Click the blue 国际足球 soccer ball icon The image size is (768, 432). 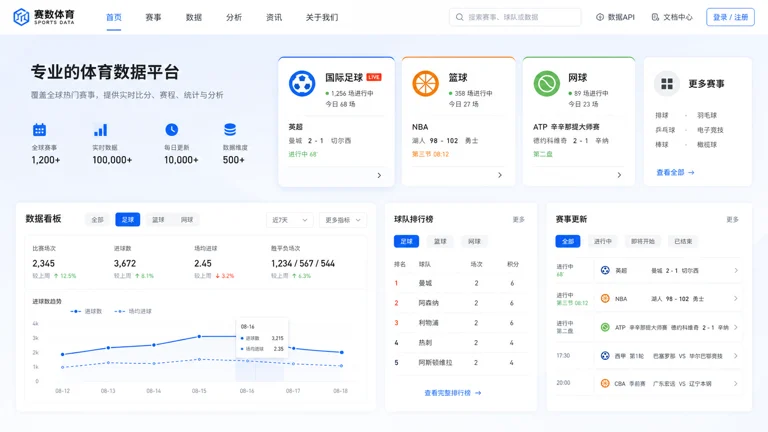point(302,84)
